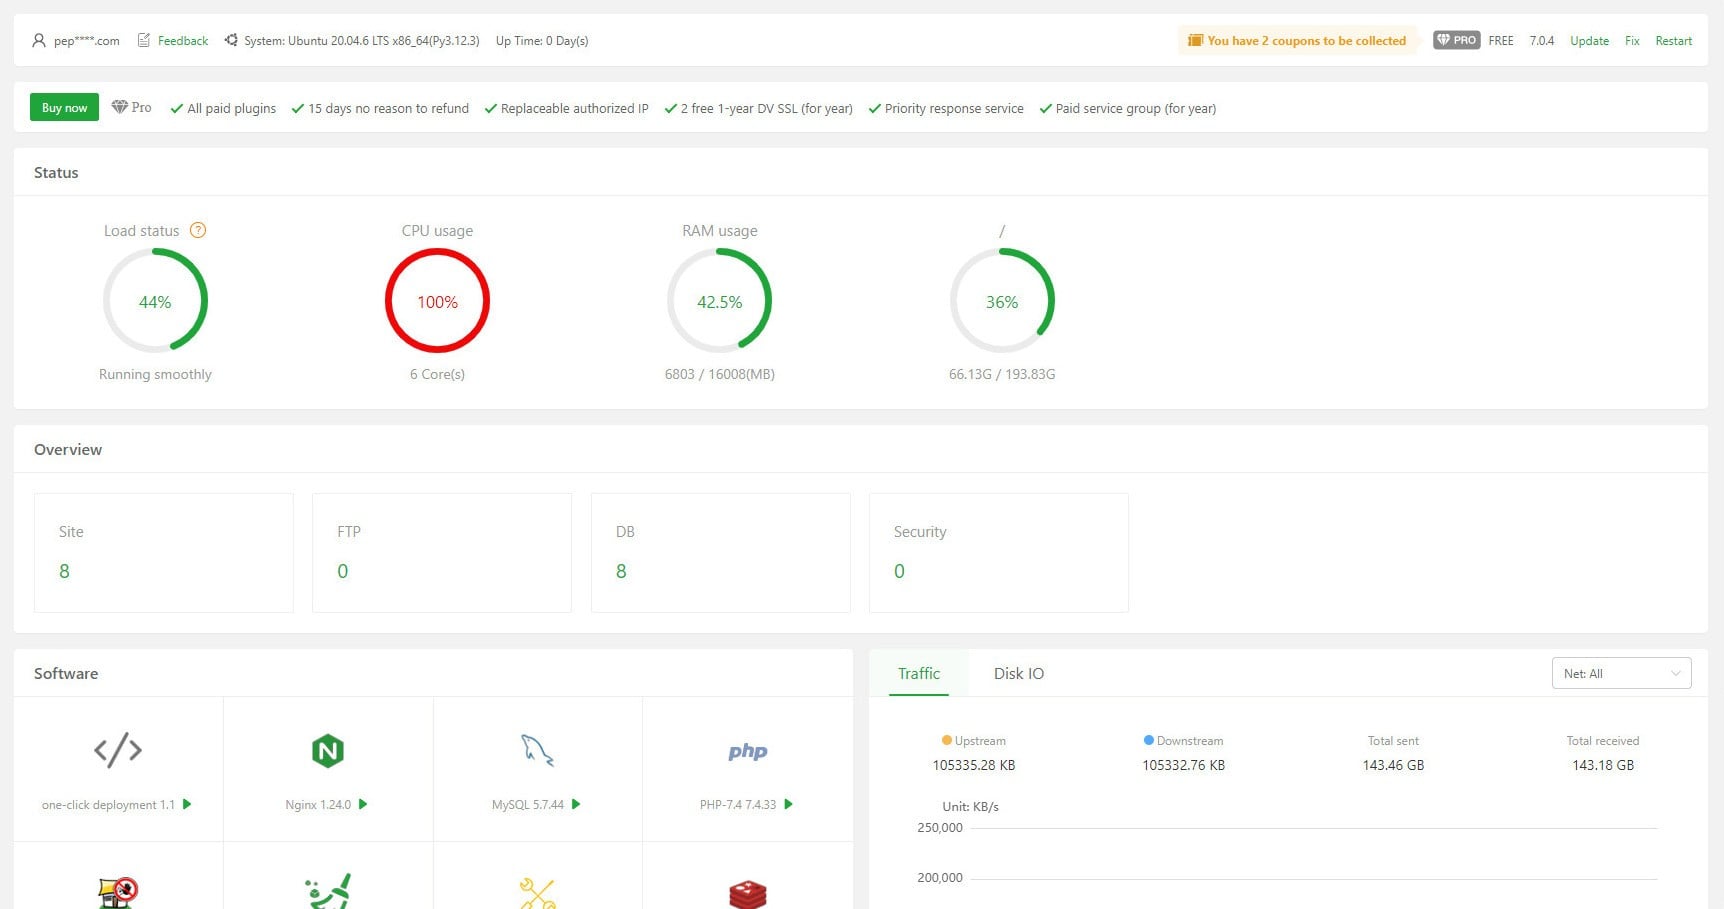Click the PRO diamond badge in header
This screenshot has height=909, width=1724.
[1456, 40]
